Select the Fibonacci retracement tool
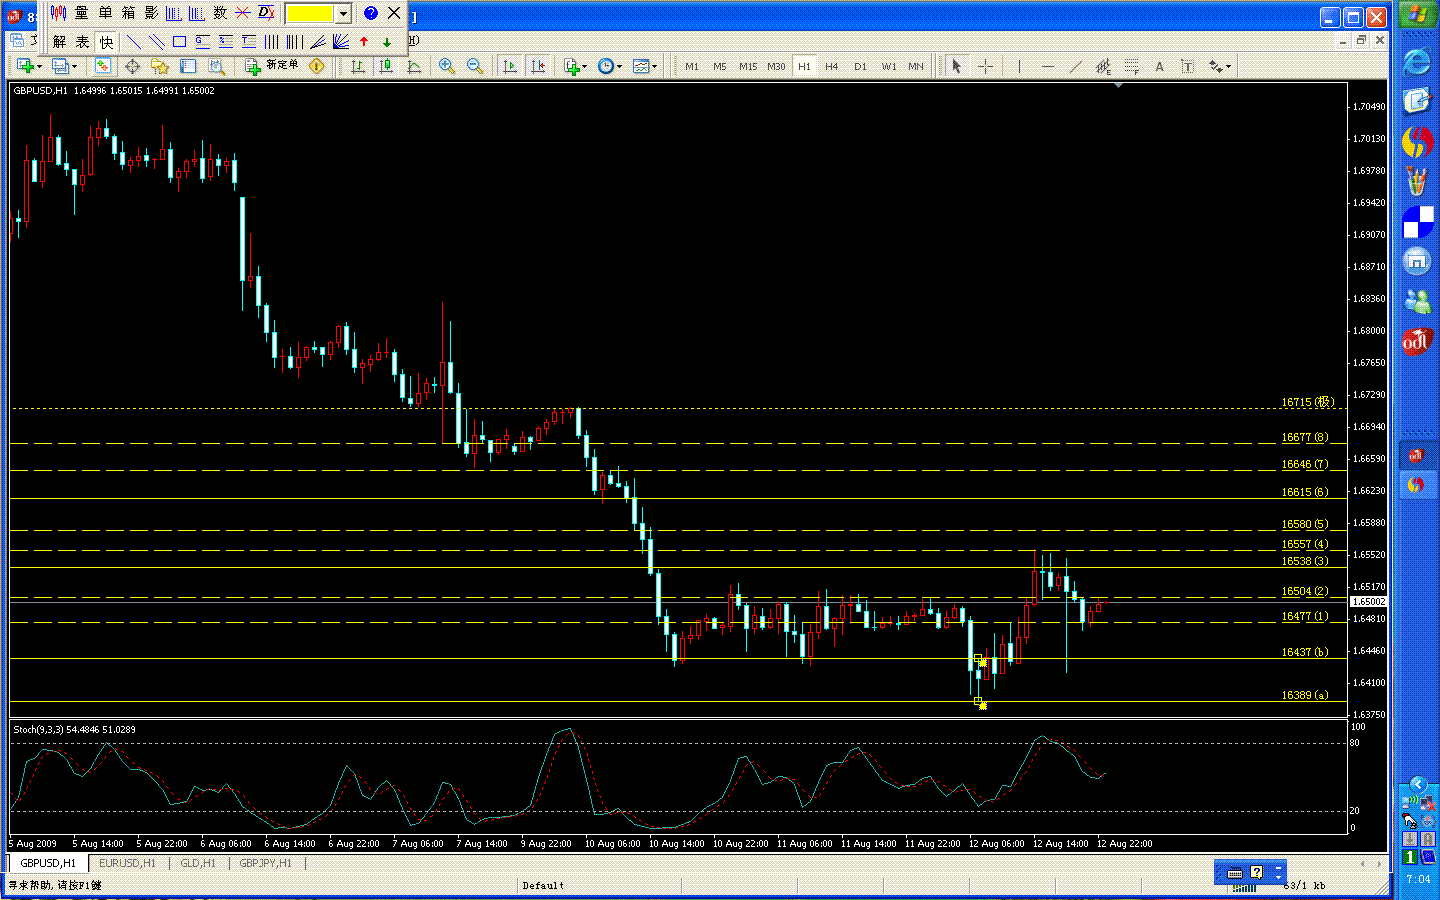 pos(1131,66)
